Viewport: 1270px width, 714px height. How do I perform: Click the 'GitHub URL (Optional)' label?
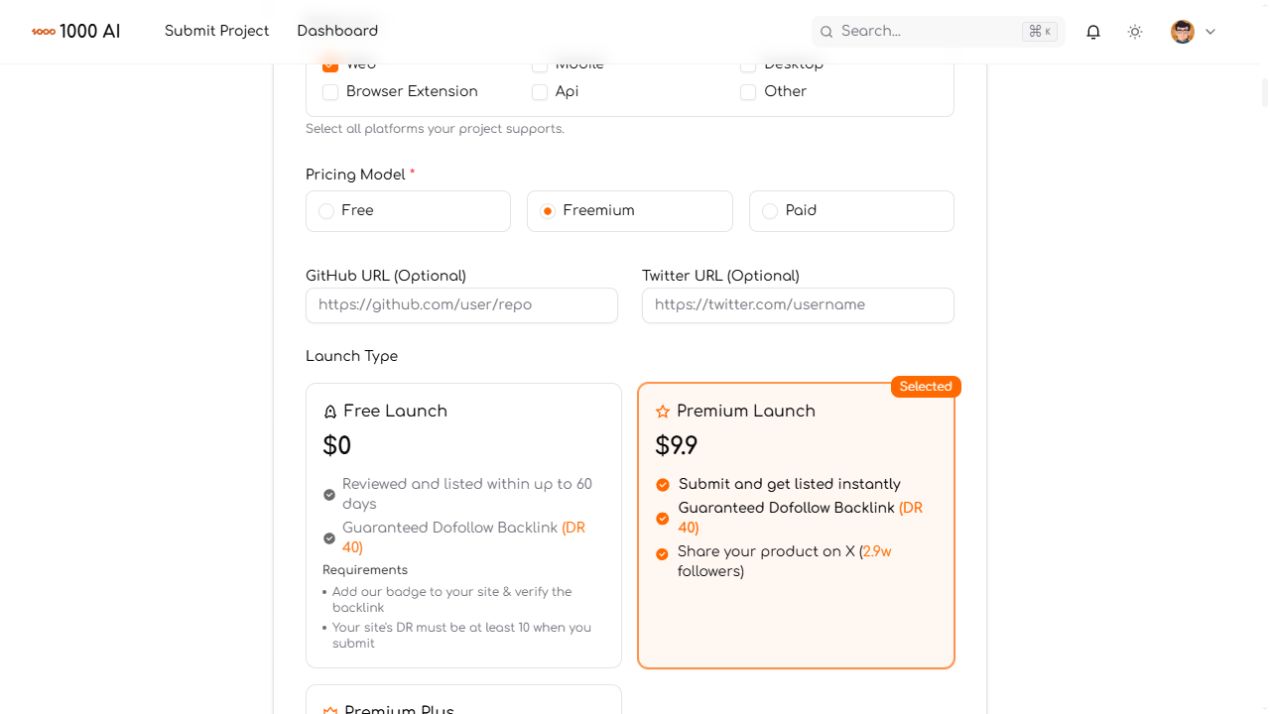(386, 276)
